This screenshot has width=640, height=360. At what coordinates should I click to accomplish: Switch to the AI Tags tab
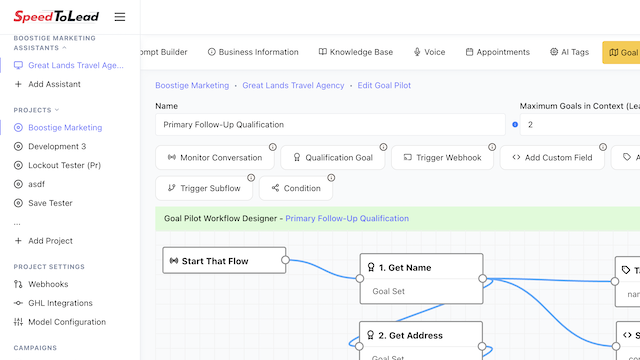pyautogui.click(x=569, y=52)
